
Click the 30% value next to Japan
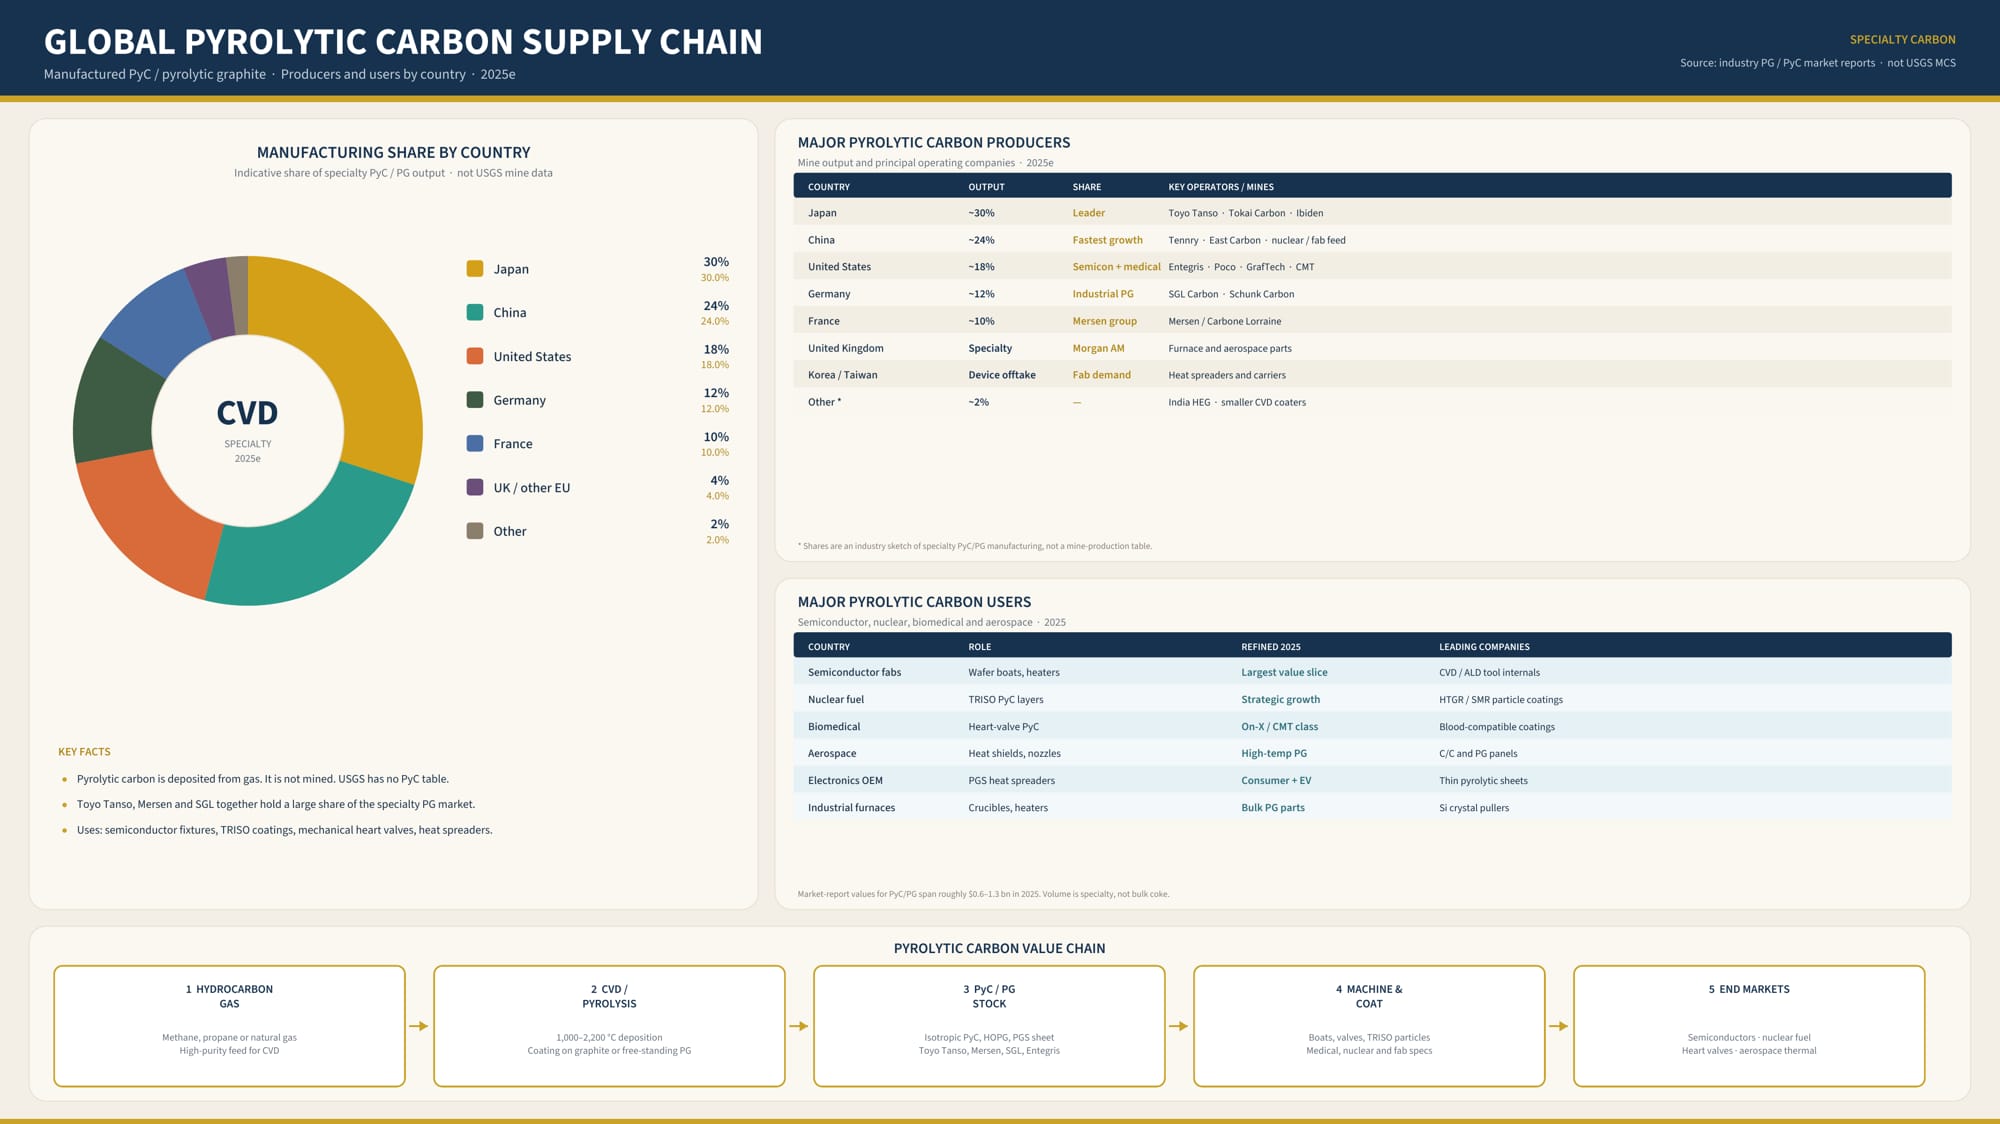[716, 262]
